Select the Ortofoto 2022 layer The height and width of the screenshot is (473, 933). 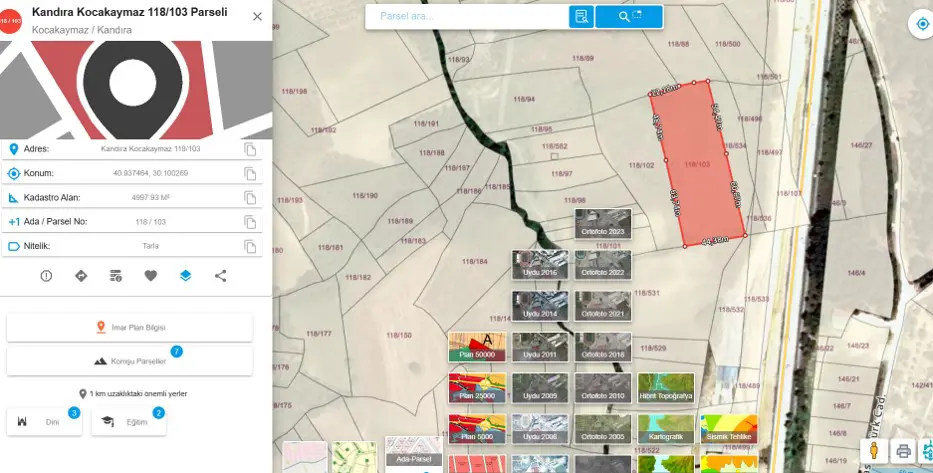tap(603, 265)
